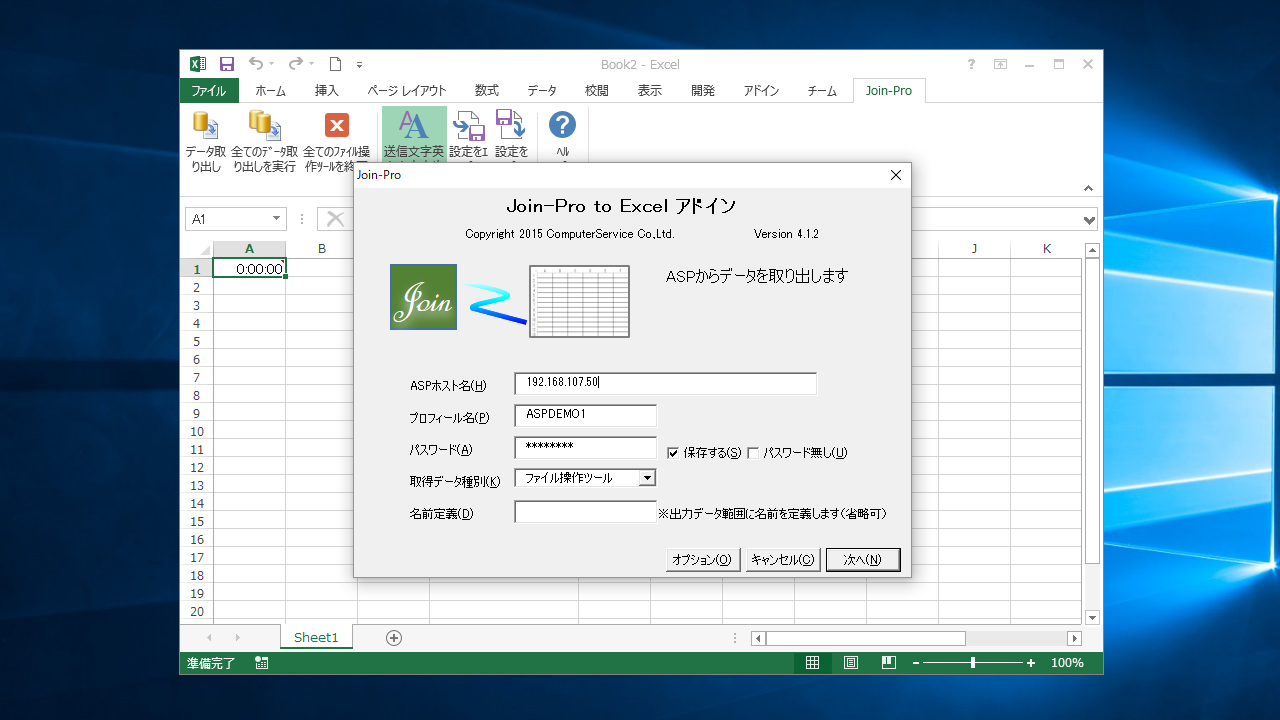
Task: Switch to the チーム tab
Action: [x=822, y=90]
